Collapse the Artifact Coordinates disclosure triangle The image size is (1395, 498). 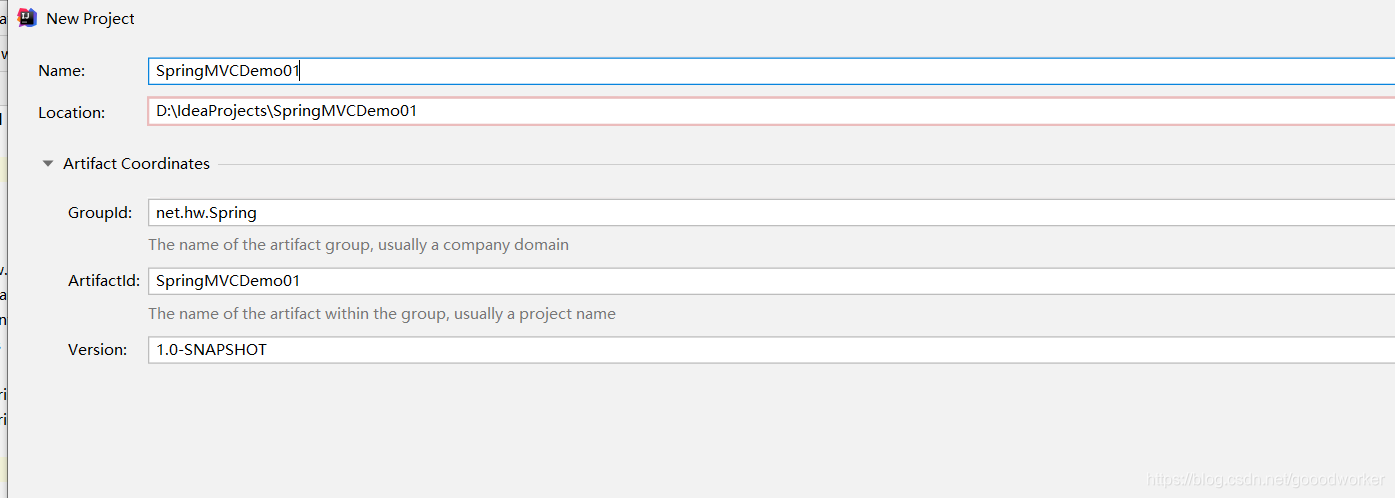48,164
